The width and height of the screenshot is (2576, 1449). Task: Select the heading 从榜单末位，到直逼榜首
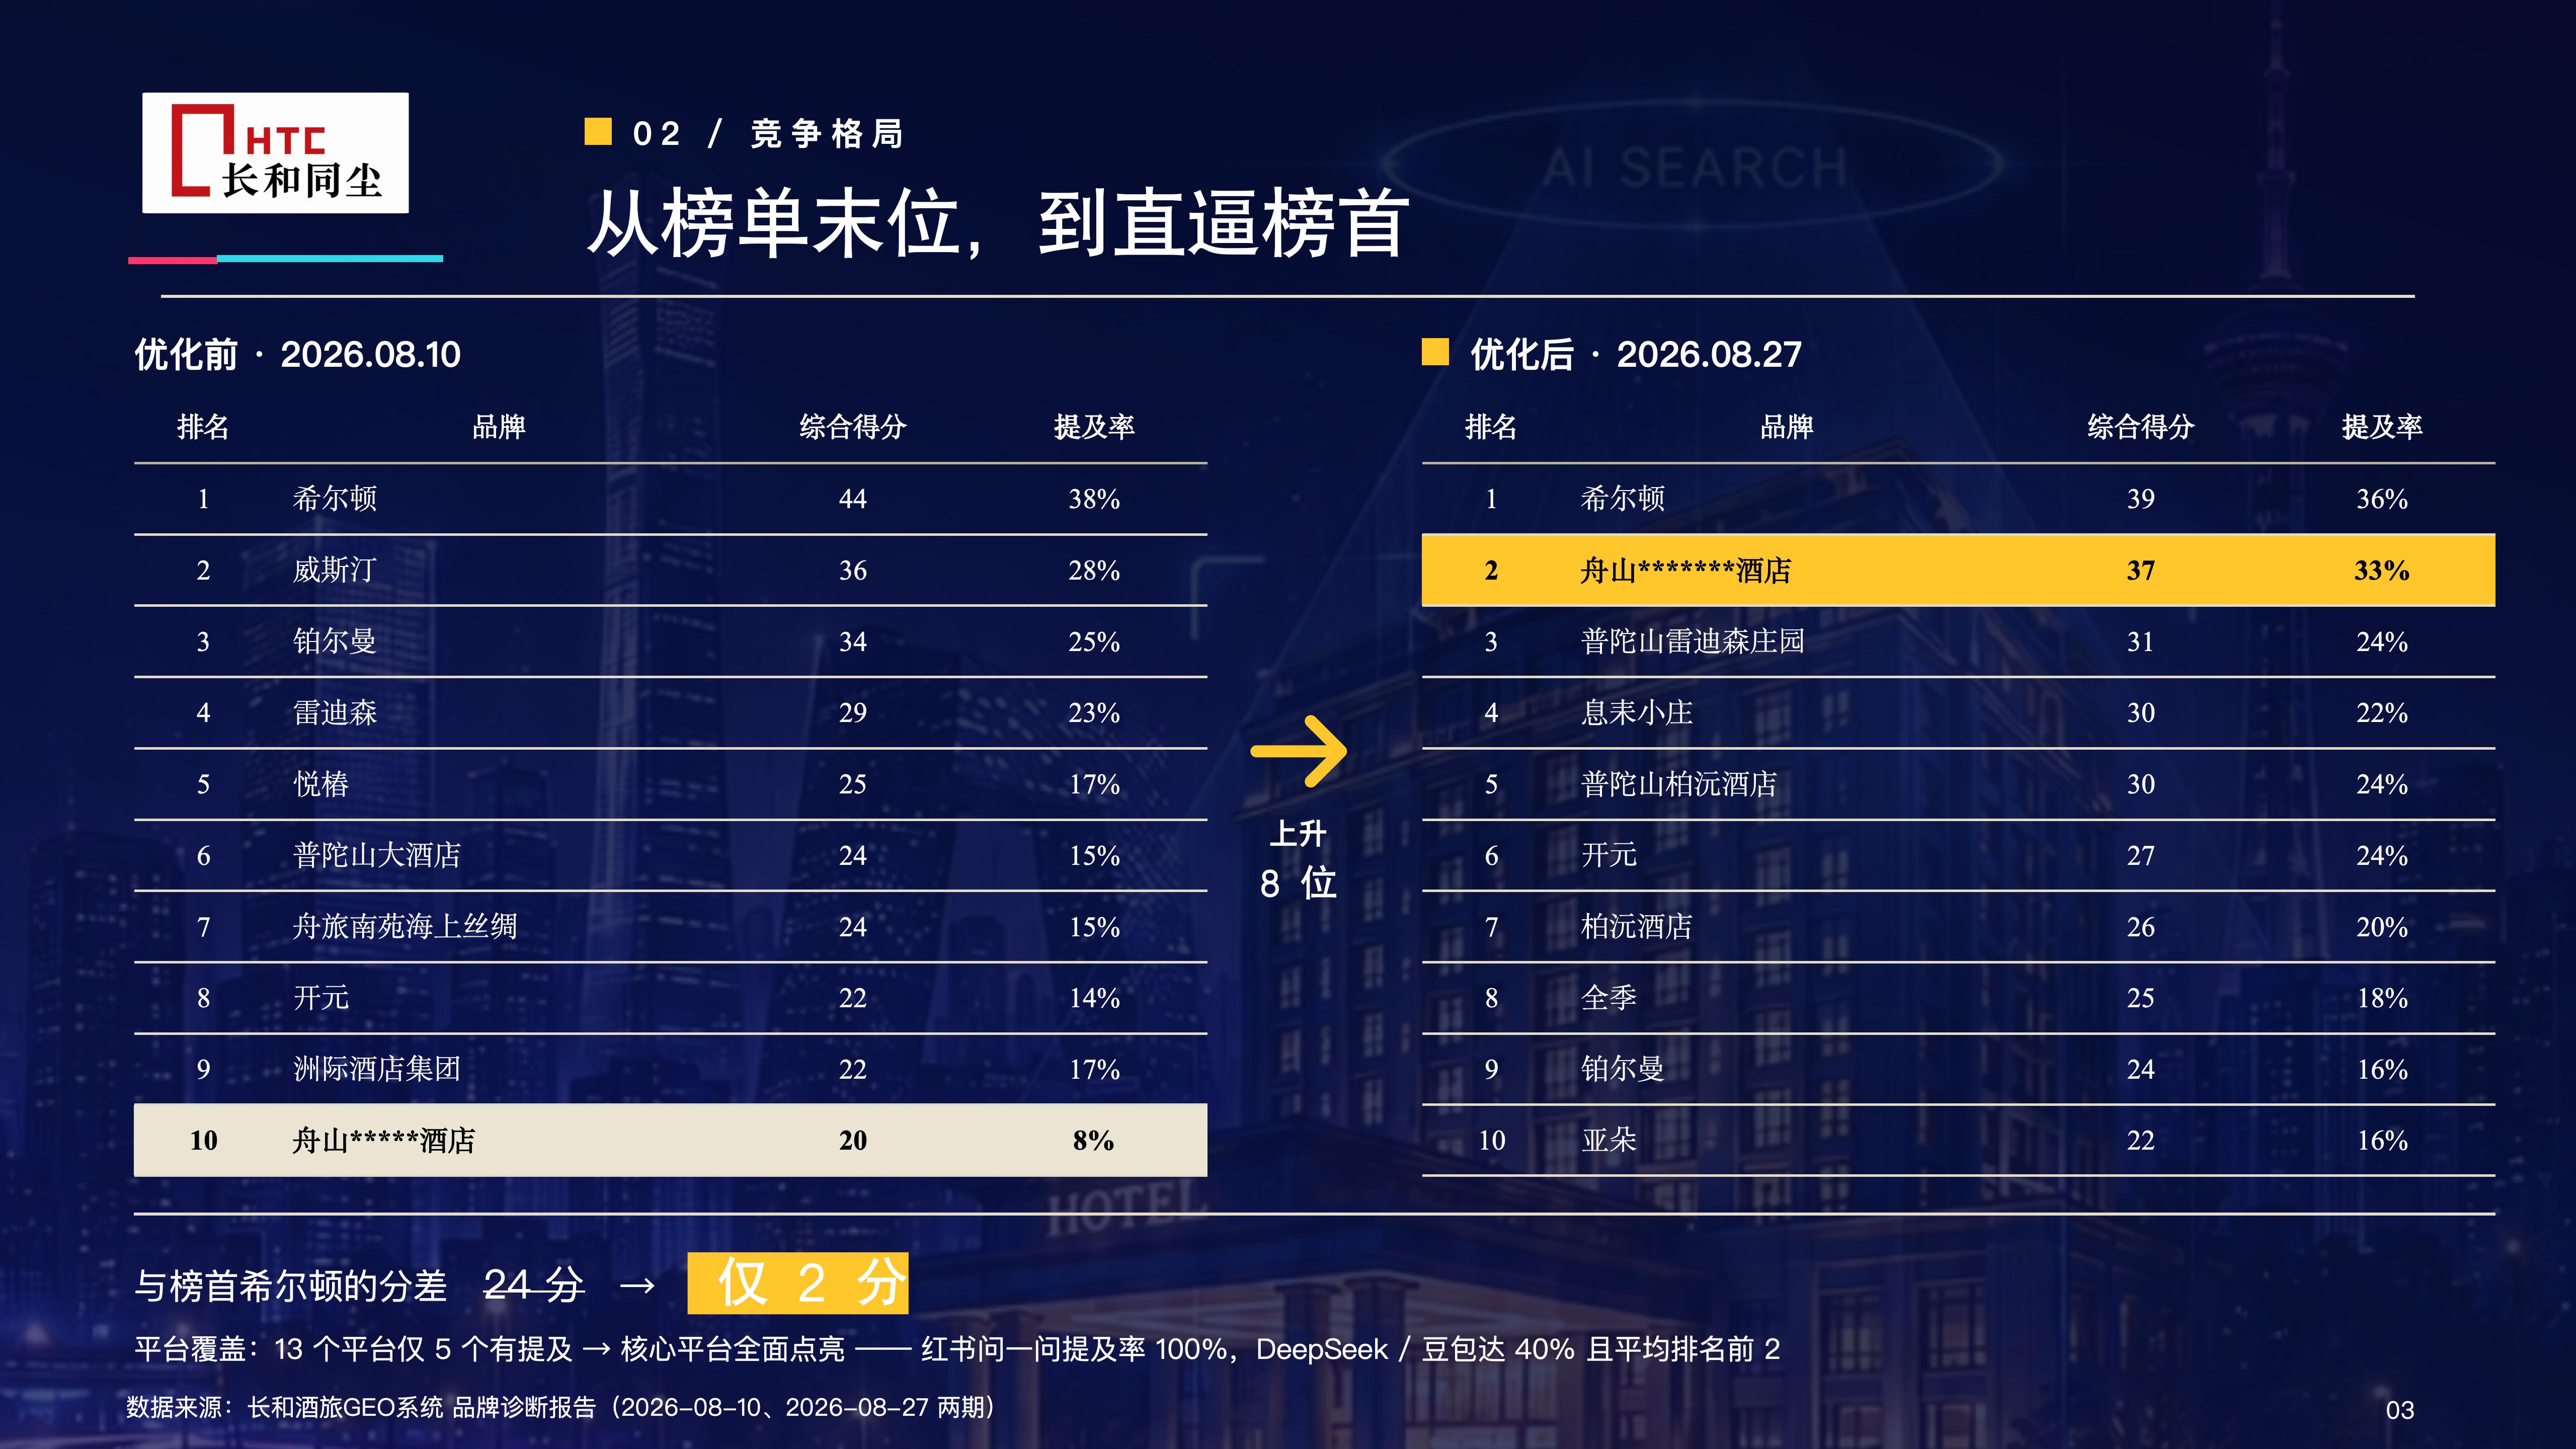[x=998, y=223]
